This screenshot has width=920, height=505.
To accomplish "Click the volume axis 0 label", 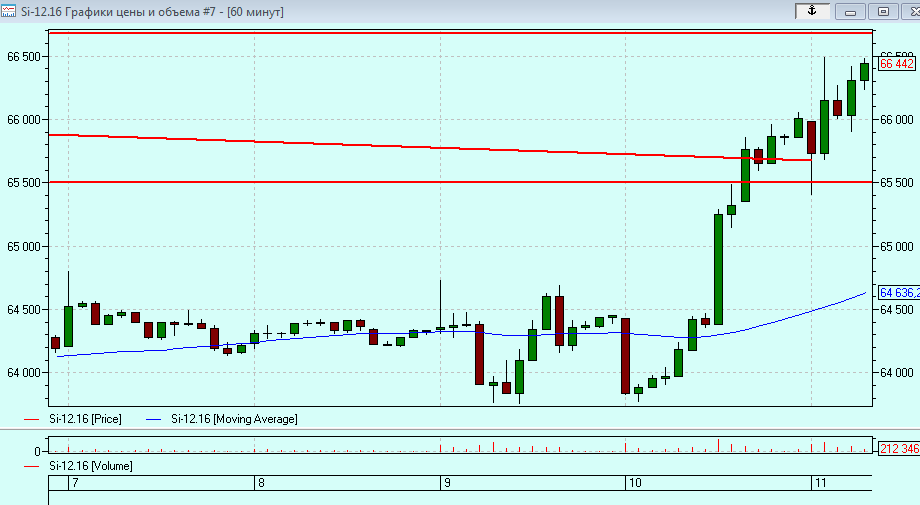I will pyautogui.click(x=38, y=452).
